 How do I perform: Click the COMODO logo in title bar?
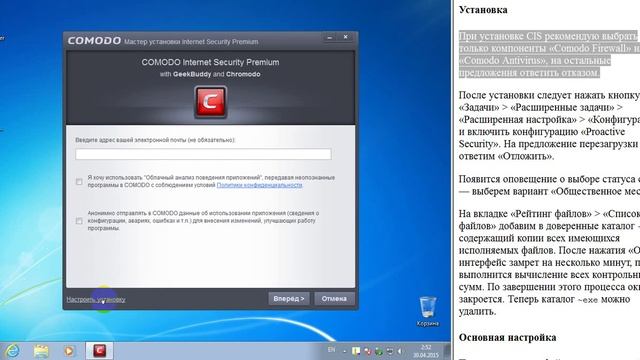tap(94, 41)
